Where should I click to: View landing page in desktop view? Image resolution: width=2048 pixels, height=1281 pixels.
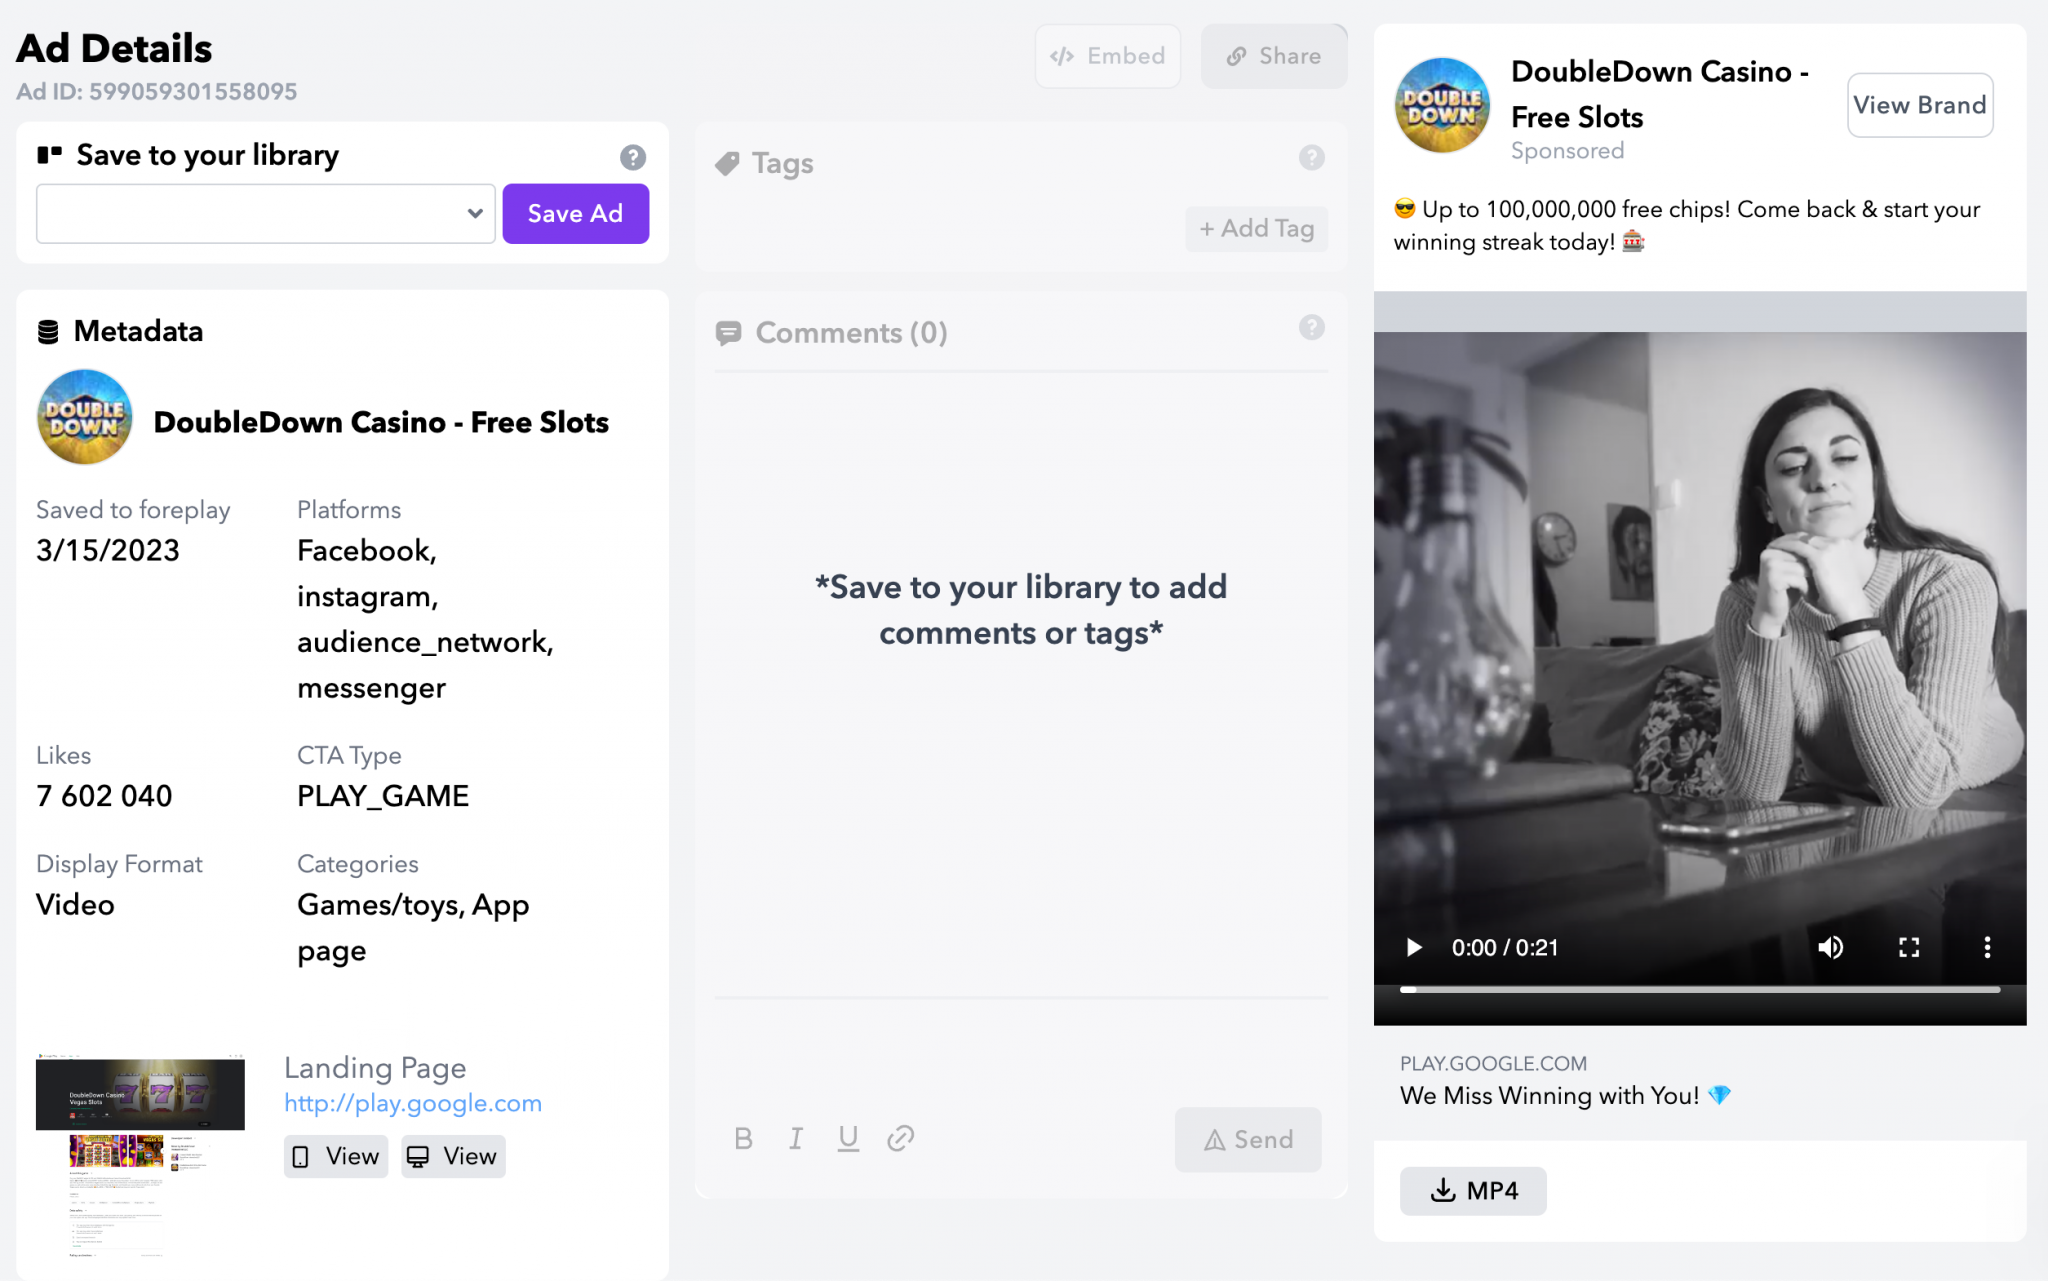(x=453, y=1156)
